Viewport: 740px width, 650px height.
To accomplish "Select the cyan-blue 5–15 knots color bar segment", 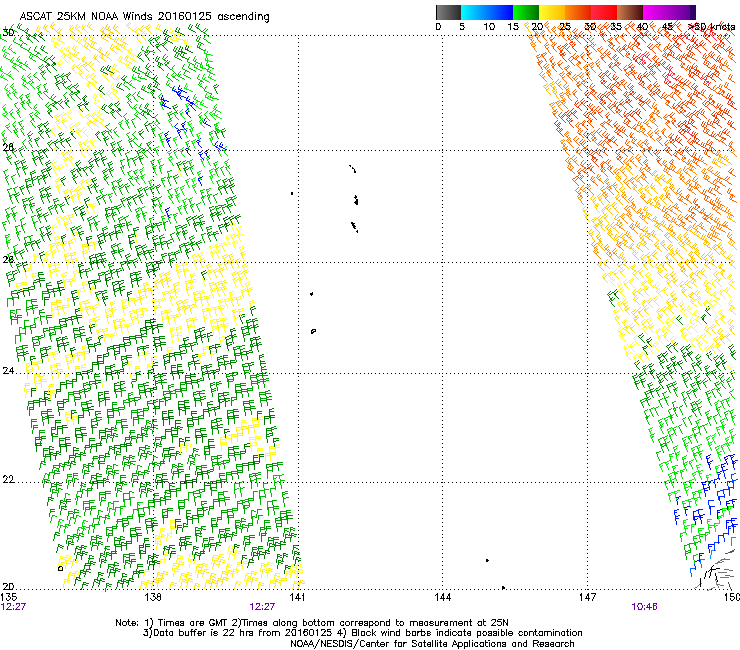I will point(487,12).
